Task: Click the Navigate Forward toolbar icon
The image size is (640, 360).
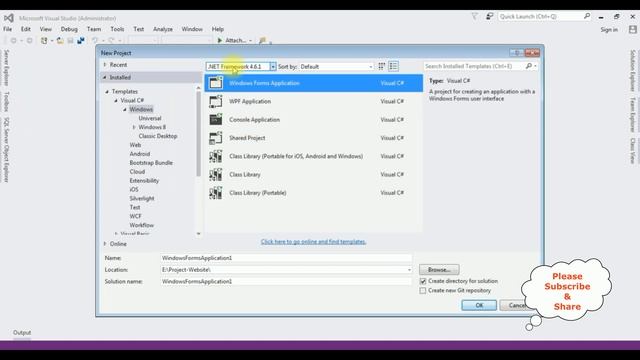Action: pos(29,40)
